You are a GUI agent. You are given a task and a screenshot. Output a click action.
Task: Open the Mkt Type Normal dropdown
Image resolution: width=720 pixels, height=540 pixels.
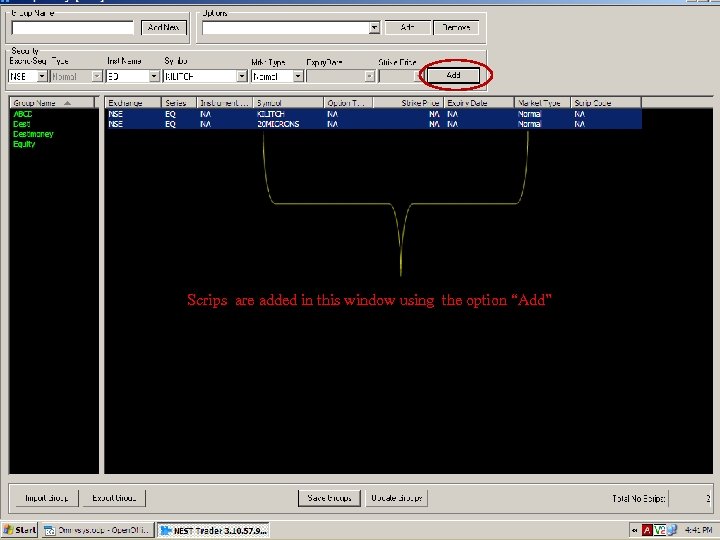click(x=298, y=76)
